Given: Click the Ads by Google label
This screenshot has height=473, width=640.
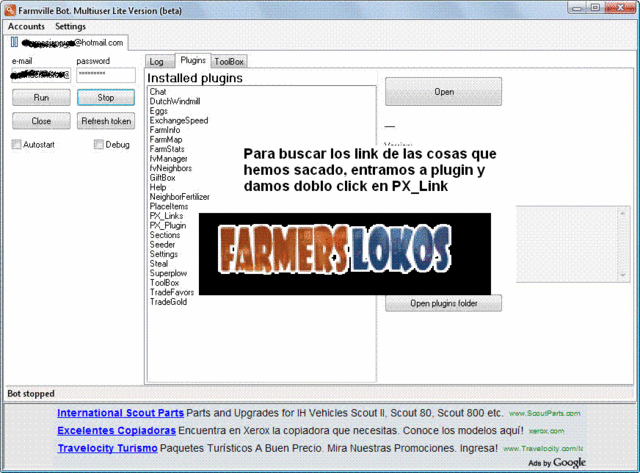Looking at the screenshot, I should tap(557, 463).
